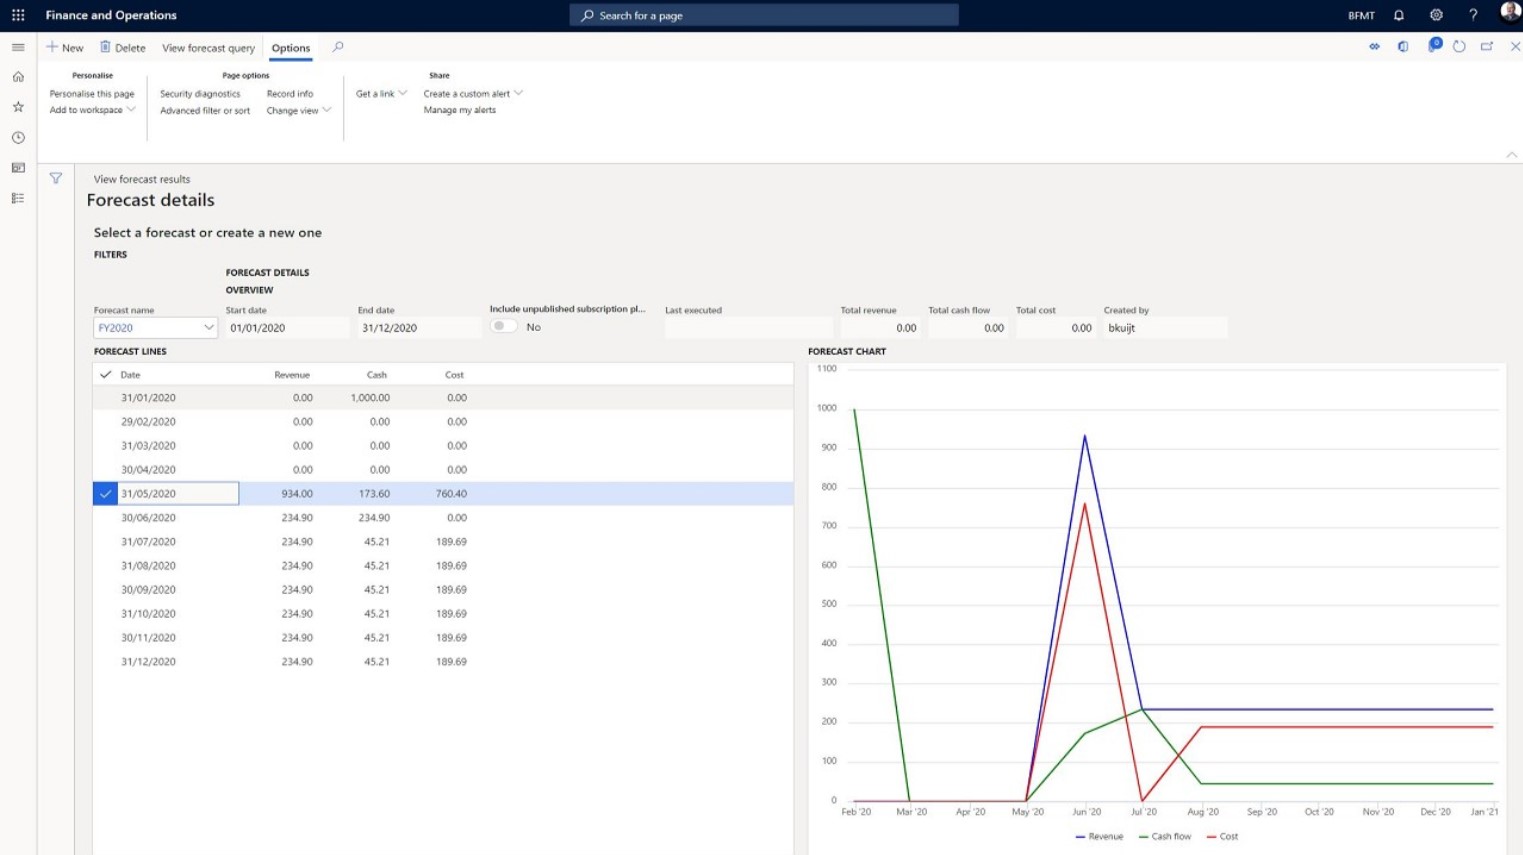Click the Start date input field
This screenshot has width=1523, height=855.
pyautogui.click(x=286, y=328)
